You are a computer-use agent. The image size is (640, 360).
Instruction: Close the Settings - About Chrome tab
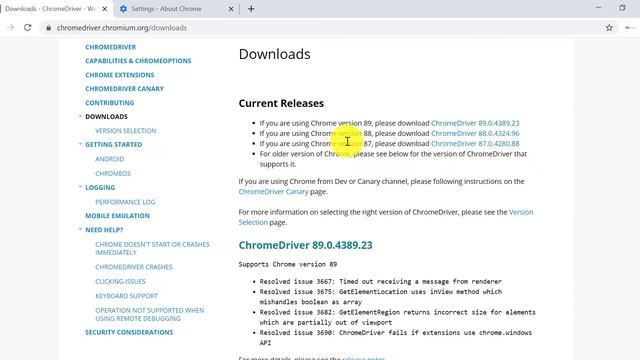point(231,9)
